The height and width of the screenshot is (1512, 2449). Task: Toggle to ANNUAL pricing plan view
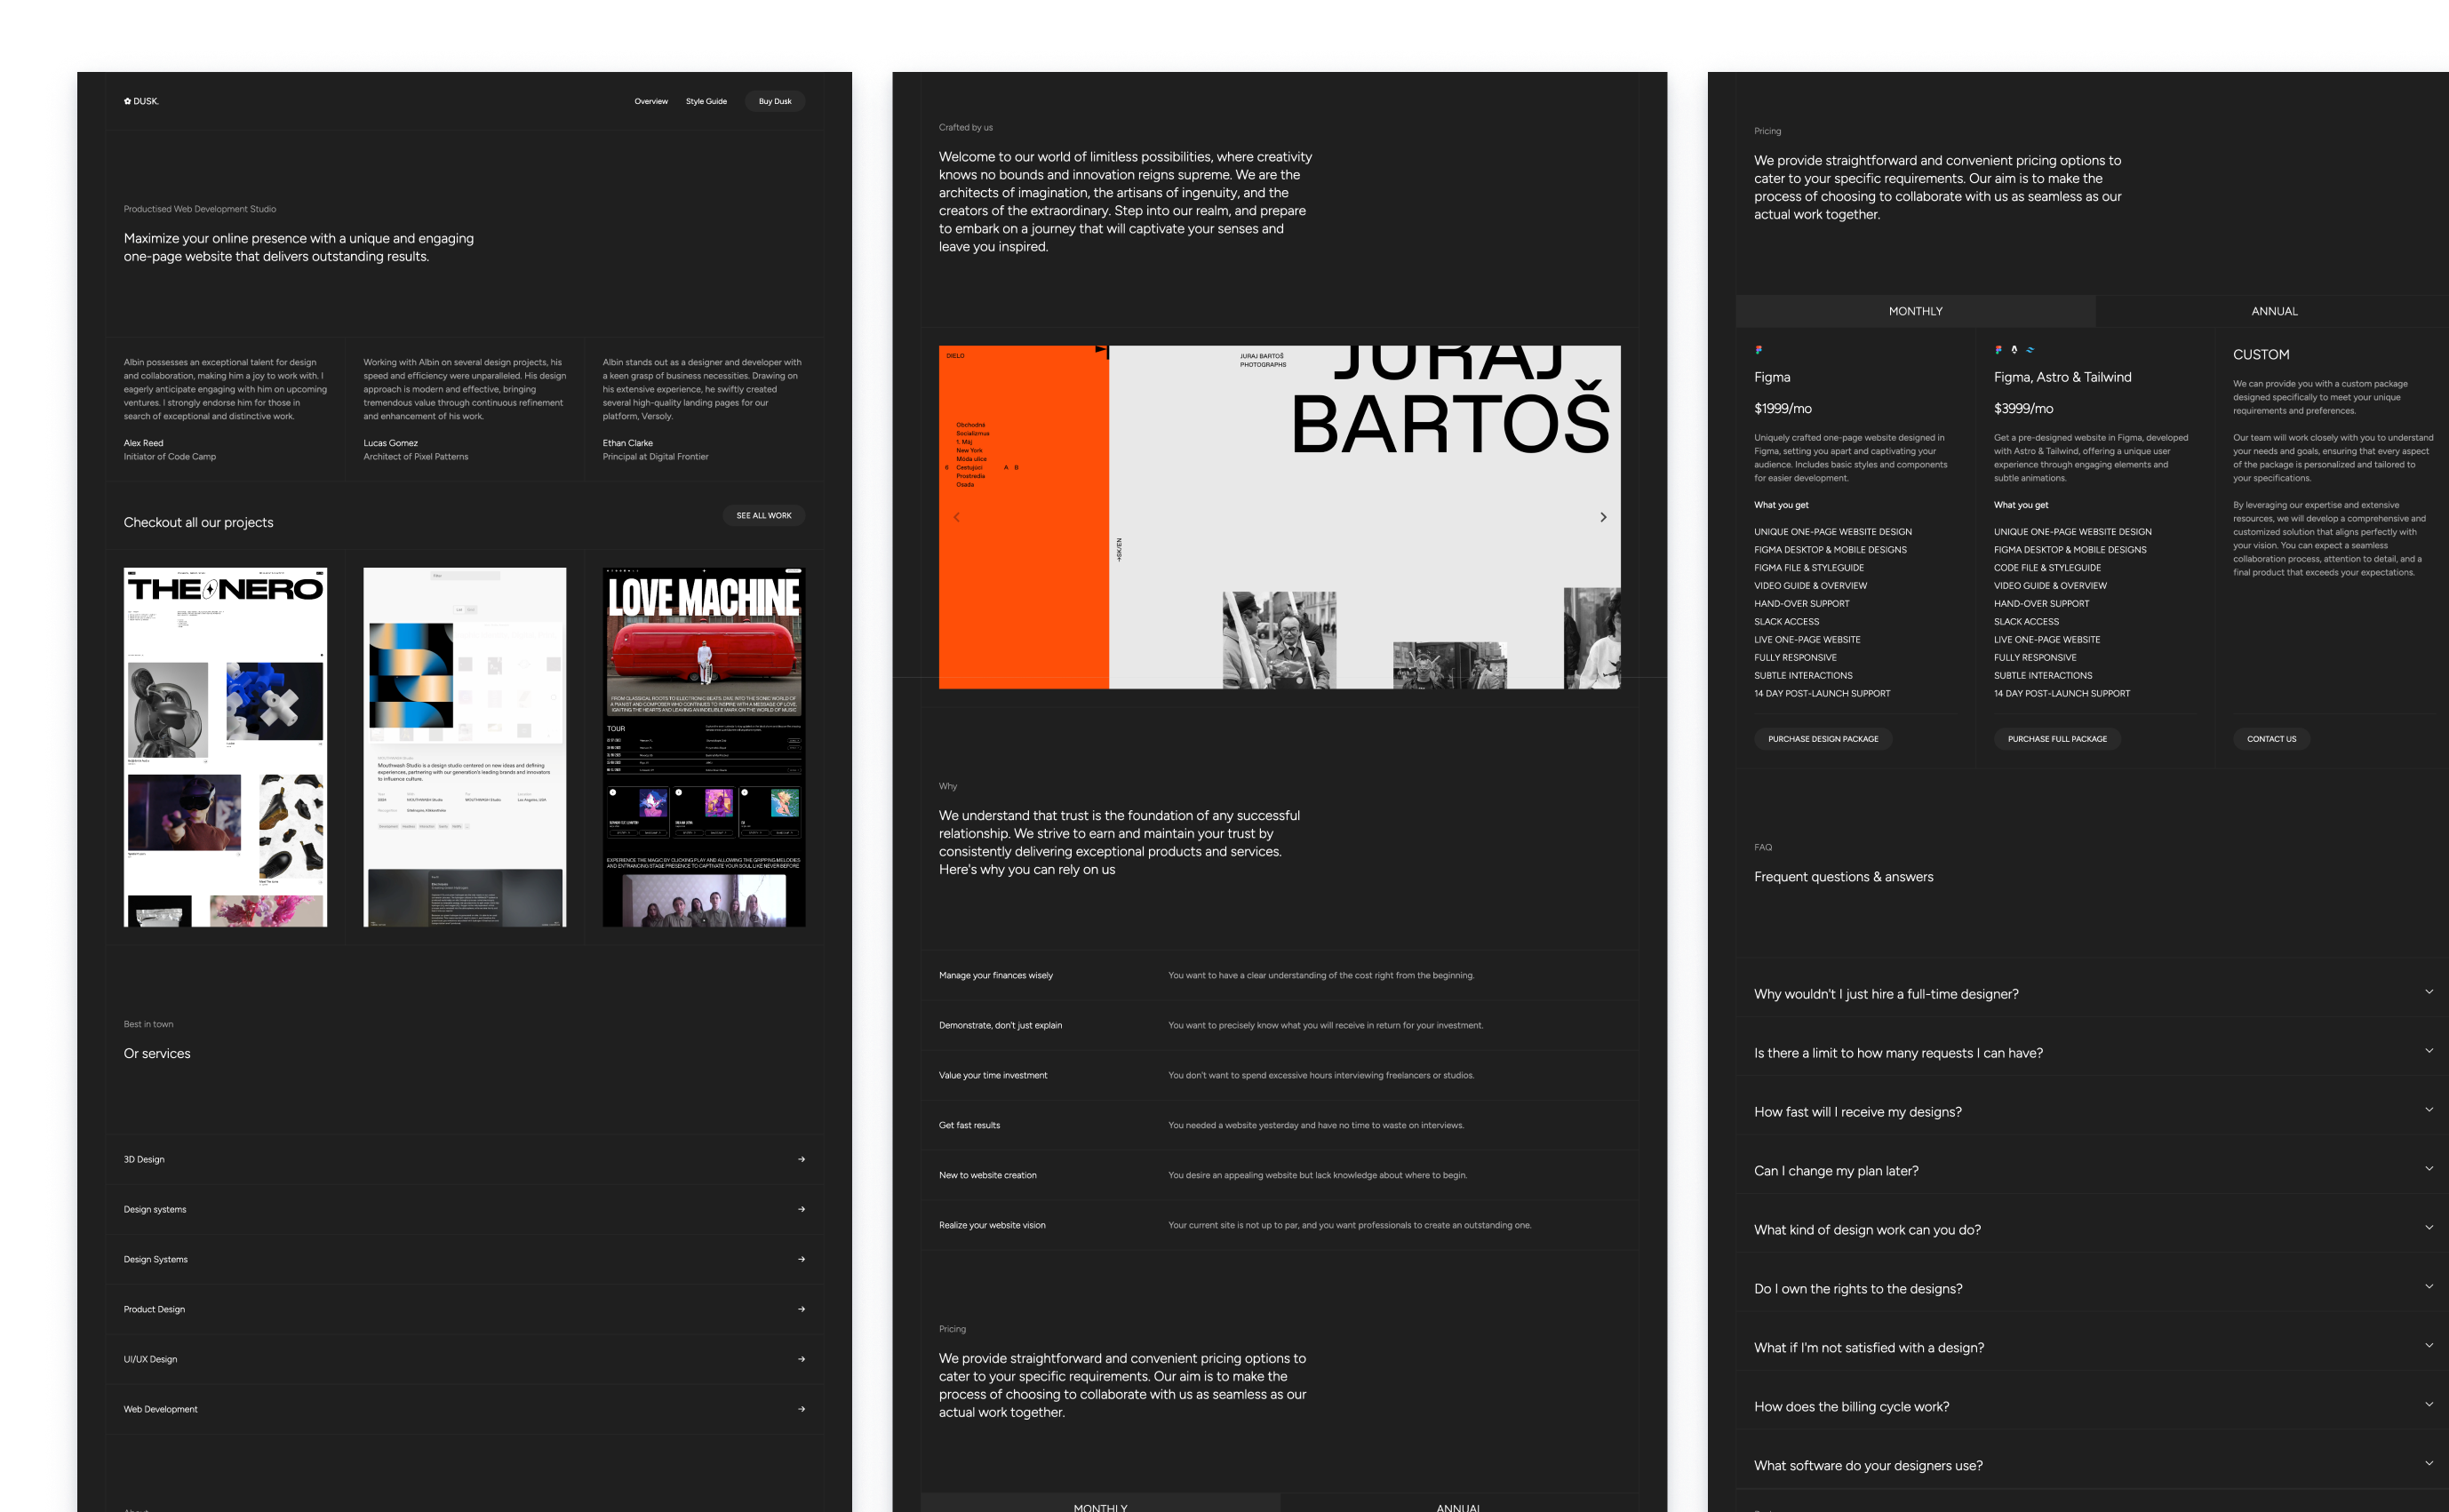[2272, 311]
